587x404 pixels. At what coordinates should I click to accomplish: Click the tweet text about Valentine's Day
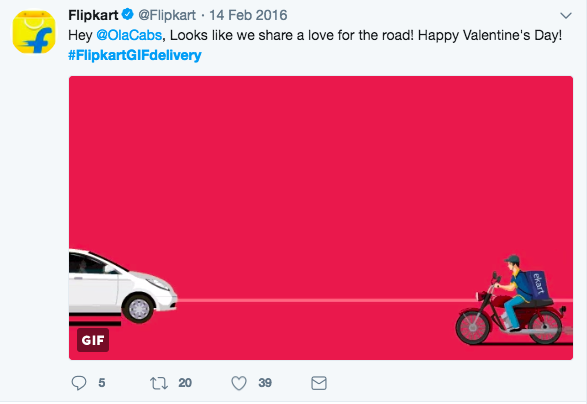pos(315,35)
